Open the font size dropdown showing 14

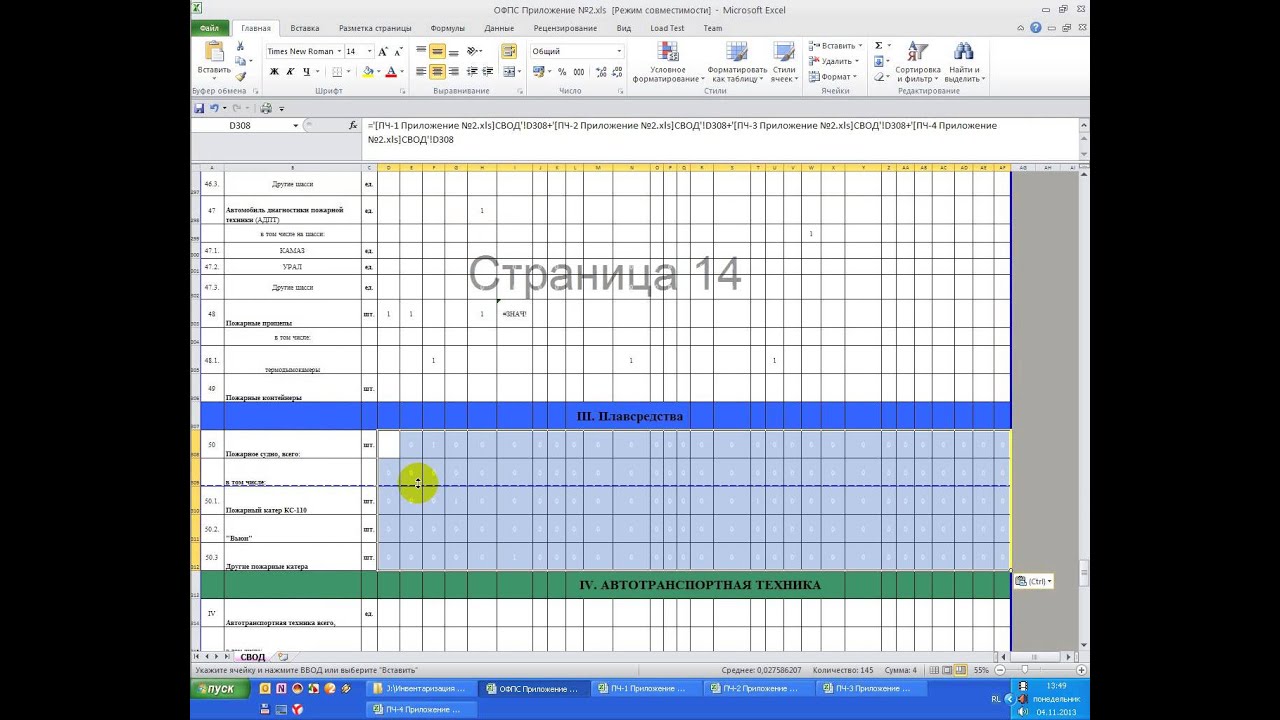click(x=369, y=51)
